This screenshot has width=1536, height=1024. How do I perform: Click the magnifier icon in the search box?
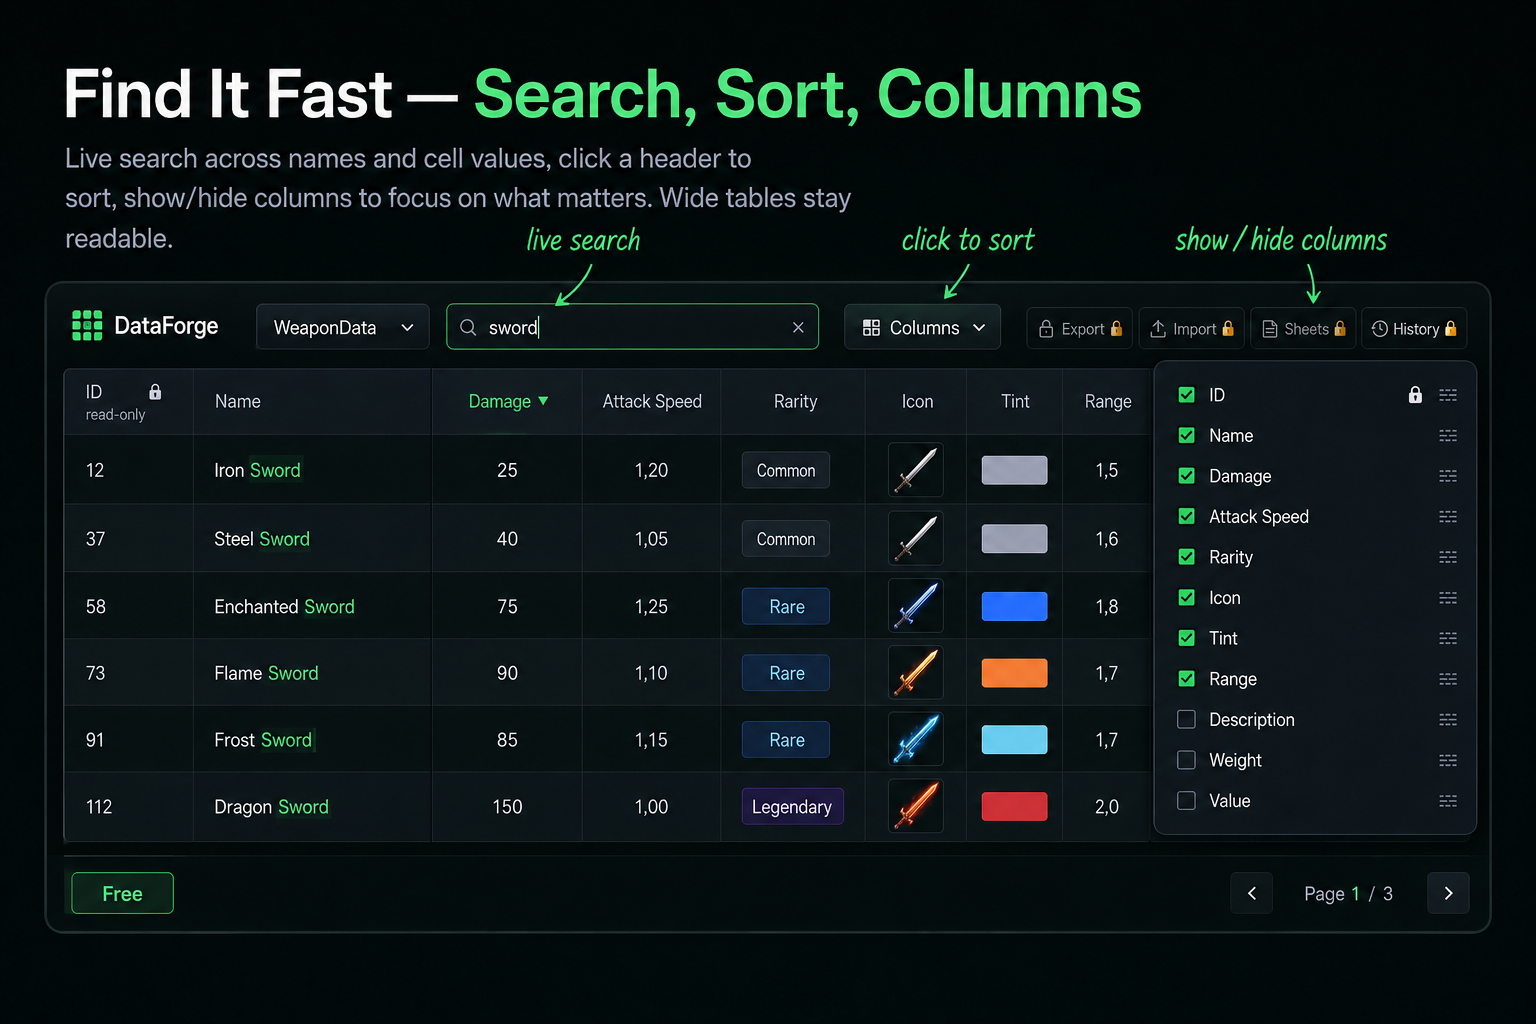pyautogui.click(x=468, y=327)
